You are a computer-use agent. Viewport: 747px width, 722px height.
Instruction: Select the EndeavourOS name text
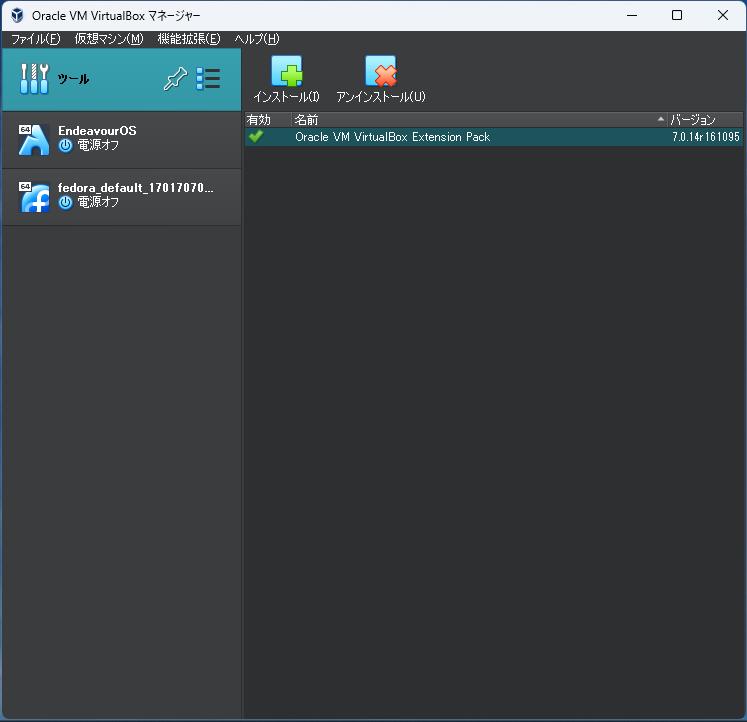tap(97, 130)
